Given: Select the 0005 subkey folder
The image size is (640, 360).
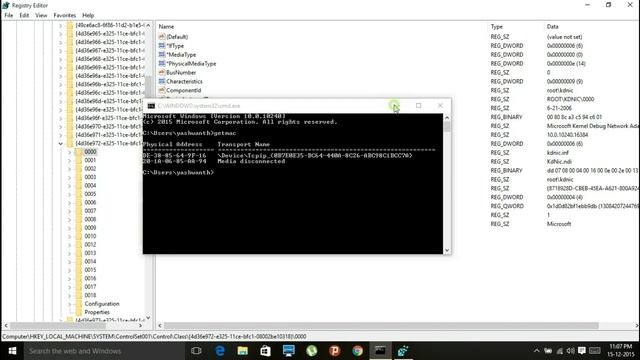Looking at the screenshot, I should coord(90,194).
